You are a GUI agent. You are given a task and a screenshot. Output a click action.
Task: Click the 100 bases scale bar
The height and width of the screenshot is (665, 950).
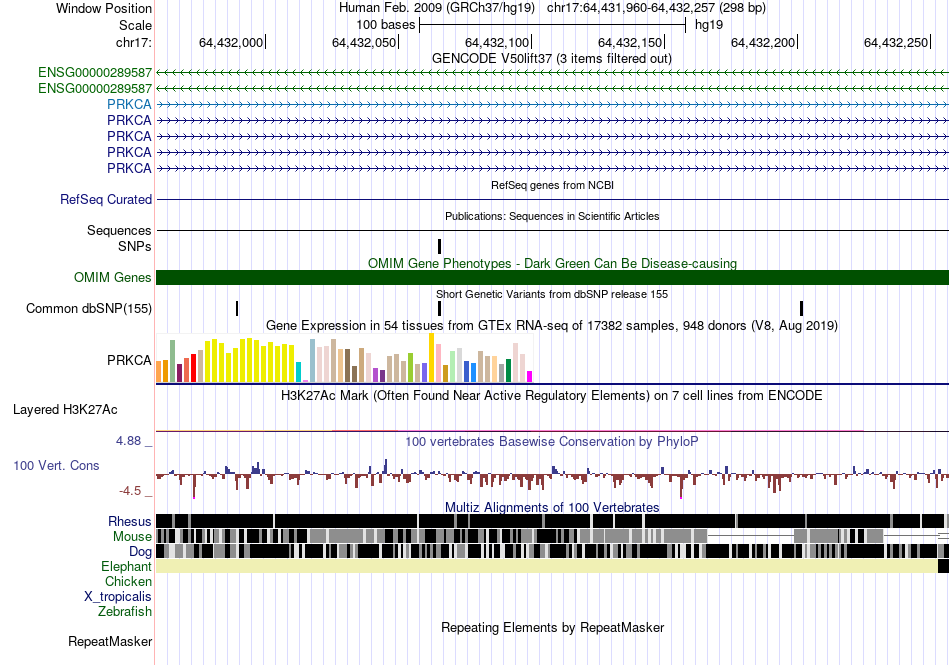(552, 25)
